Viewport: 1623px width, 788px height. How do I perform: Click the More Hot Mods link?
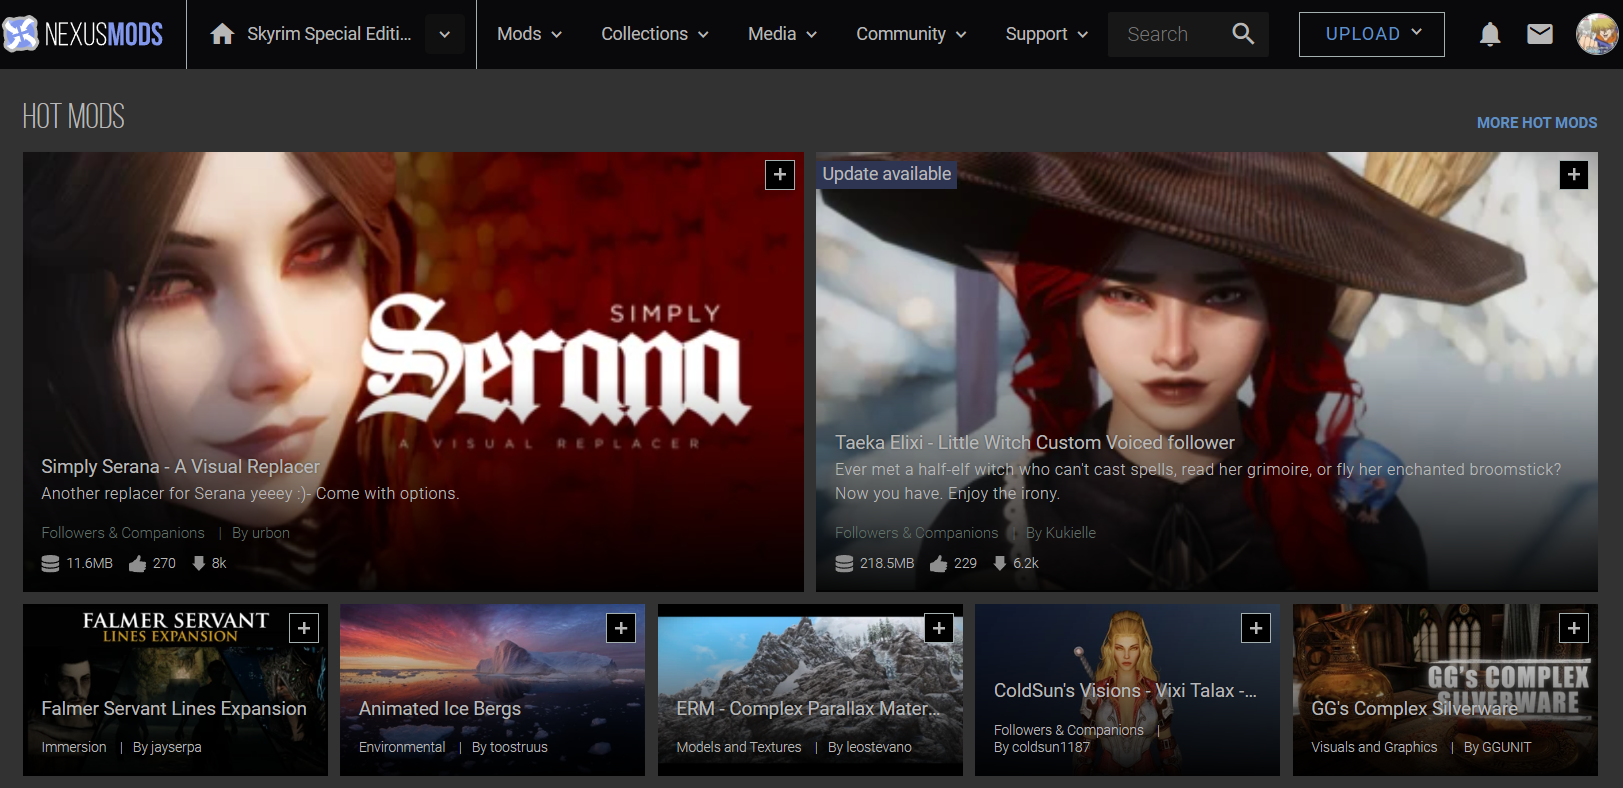click(x=1537, y=123)
